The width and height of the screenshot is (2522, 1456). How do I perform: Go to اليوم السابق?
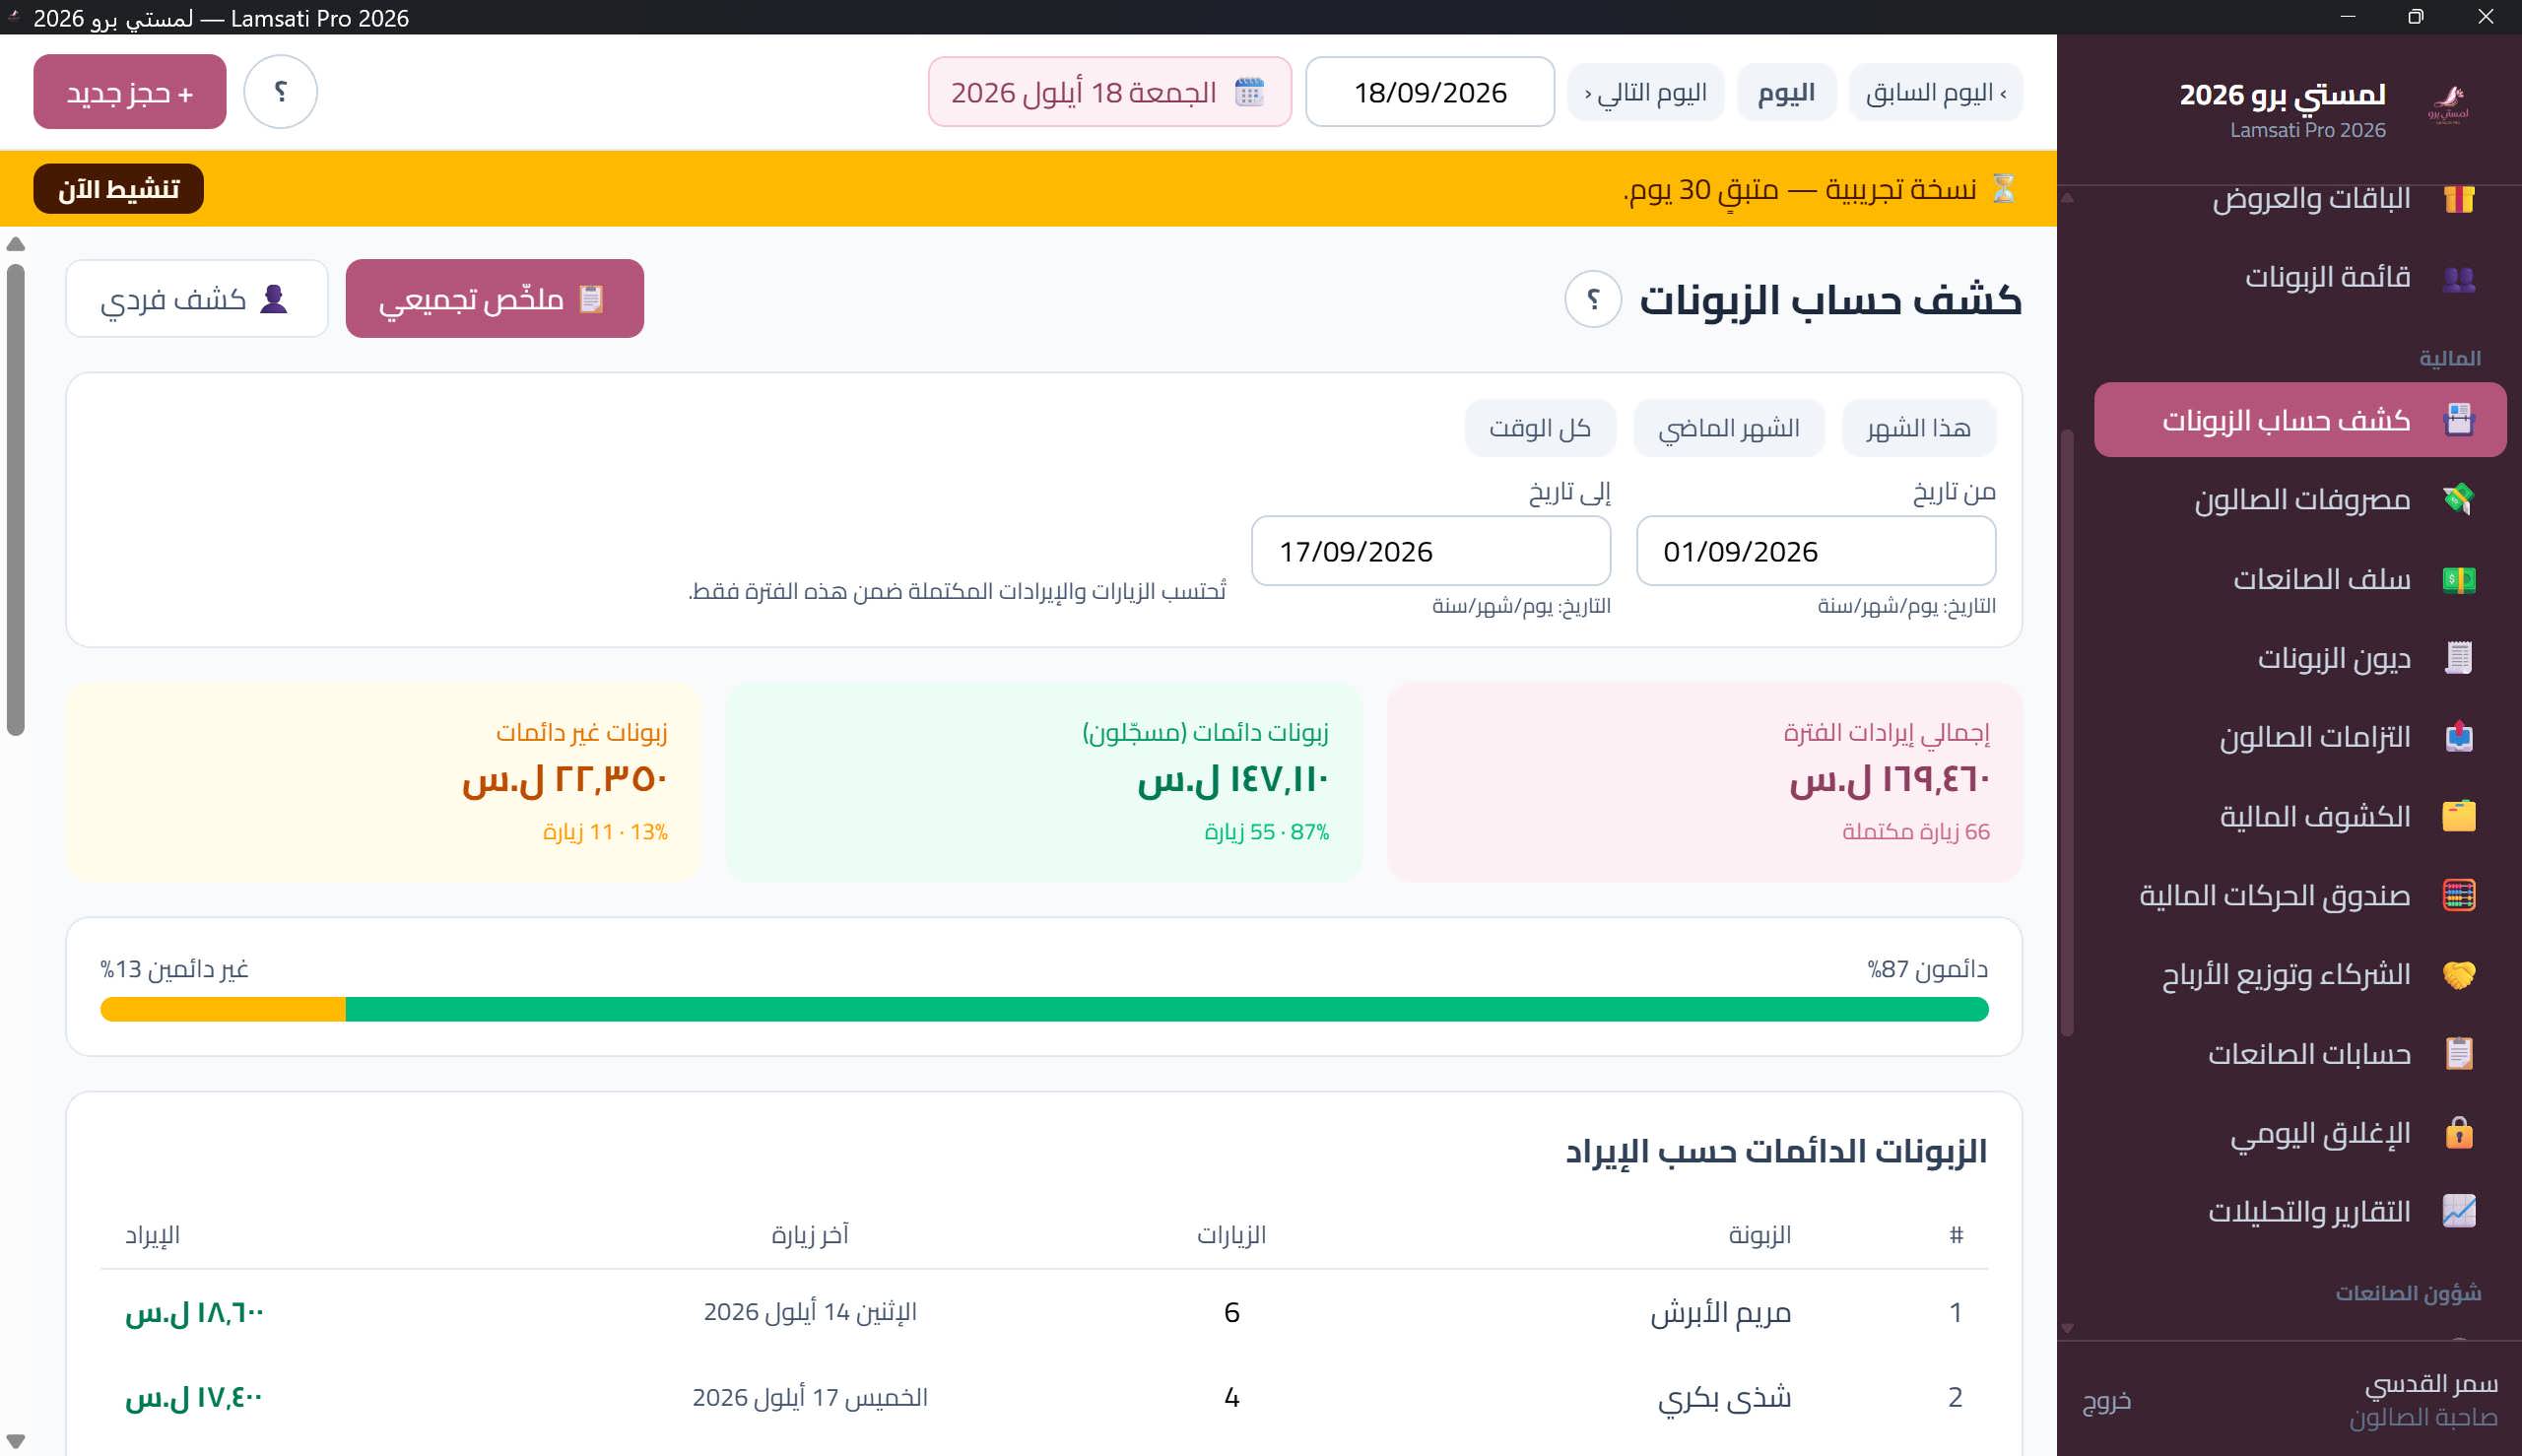(1936, 93)
